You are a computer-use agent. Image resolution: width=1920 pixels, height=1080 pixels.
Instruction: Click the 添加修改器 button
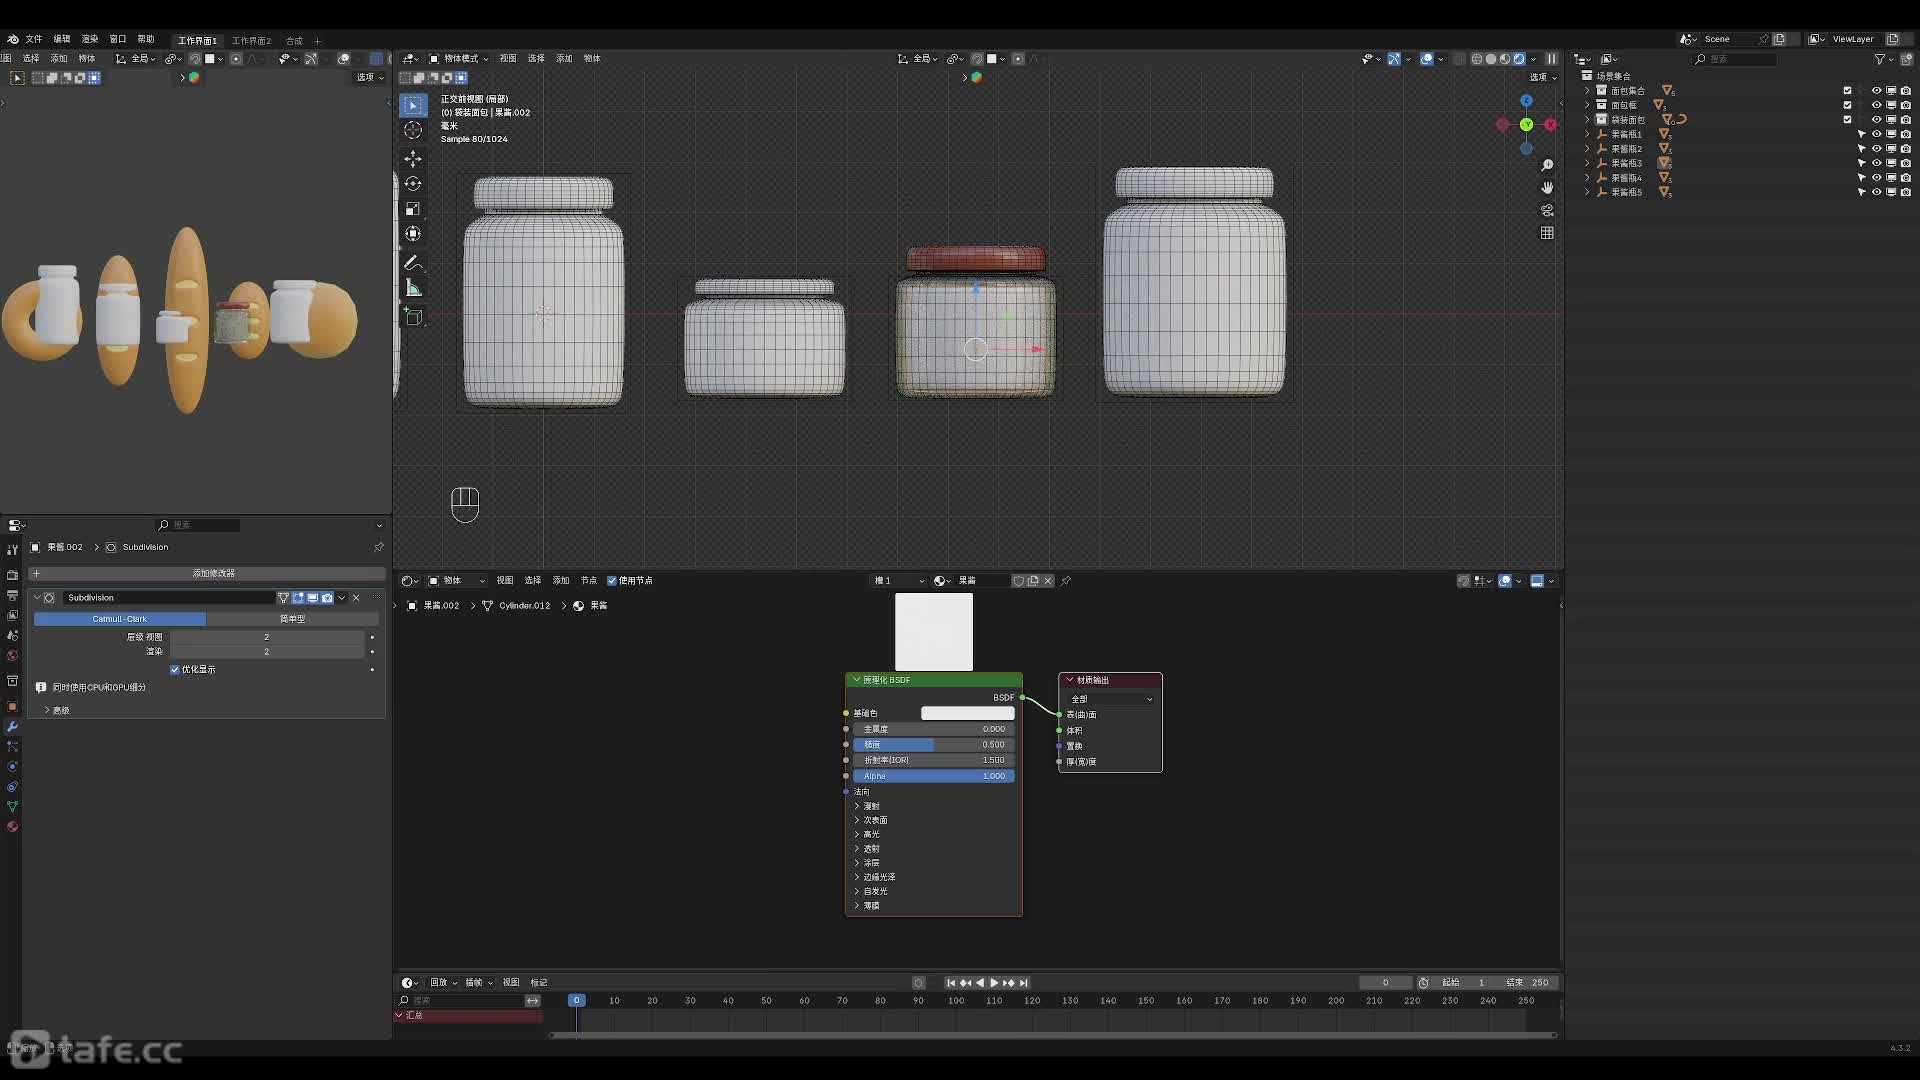[213, 574]
